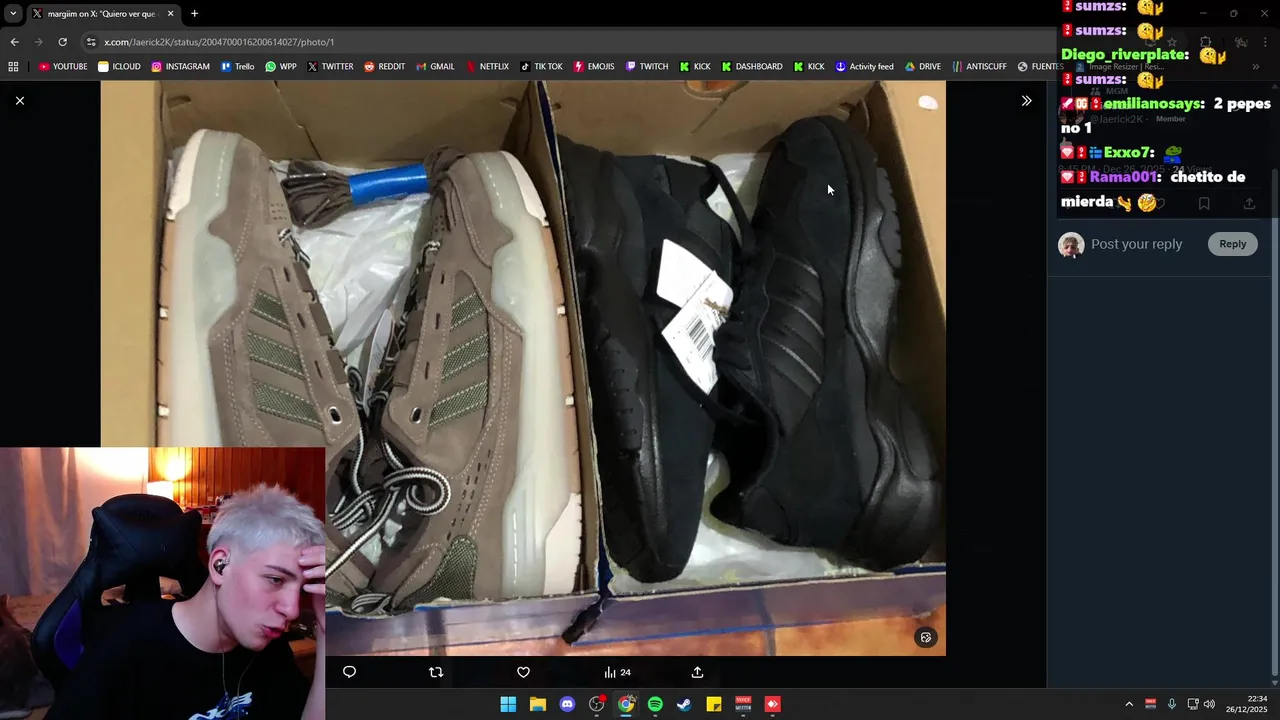Open the DRIVE bookmark
The width and height of the screenshot is (1280, 720).
point(923,67)
